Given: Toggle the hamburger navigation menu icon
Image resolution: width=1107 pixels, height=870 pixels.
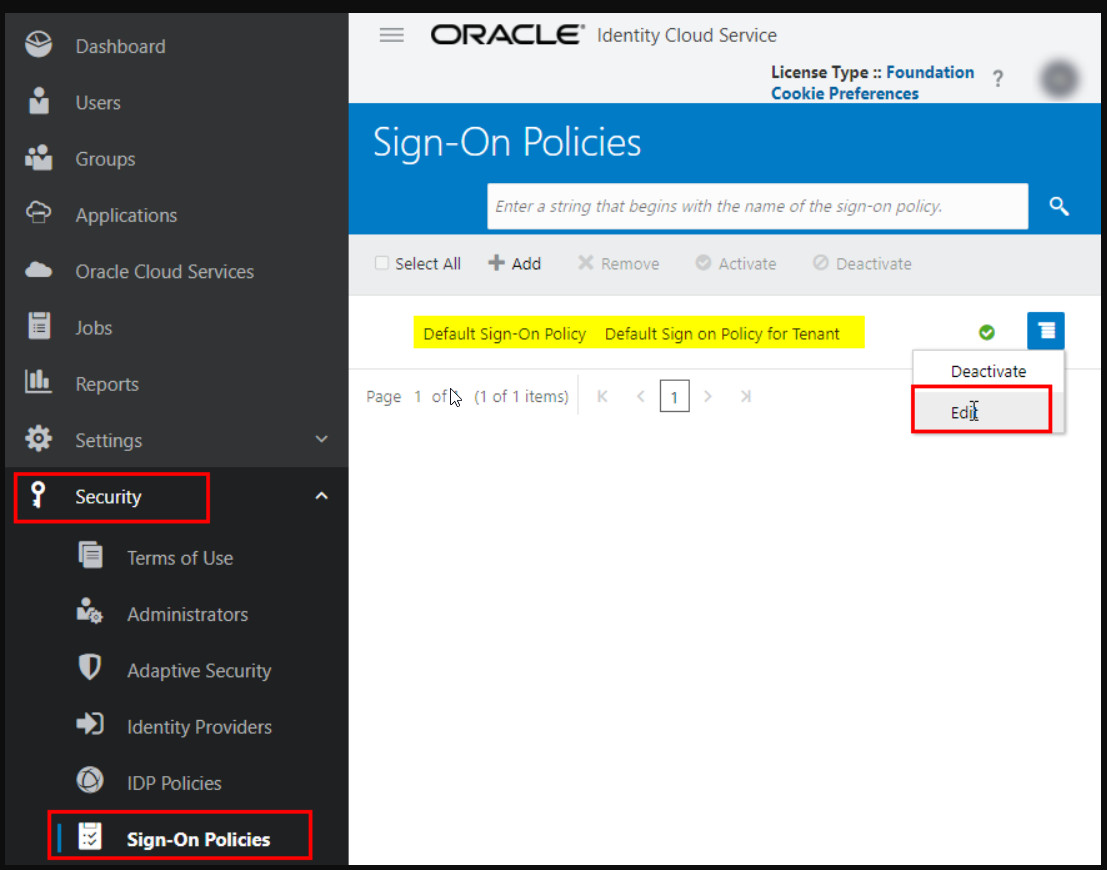Looking at the screenshot, I should (x=392, y=35).
